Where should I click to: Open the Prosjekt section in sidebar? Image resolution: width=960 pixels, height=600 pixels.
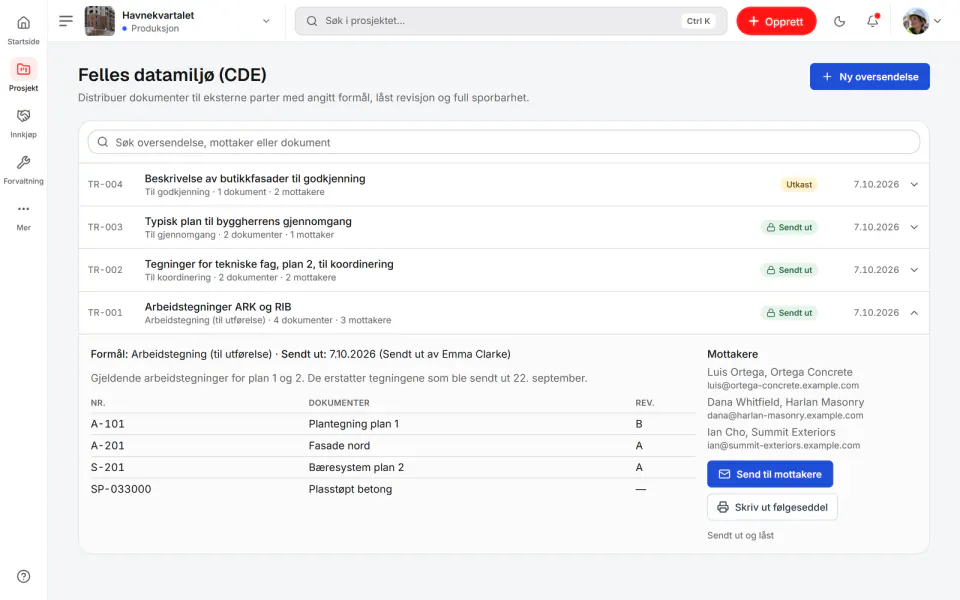pyautogui.click(x=23, y=75)
